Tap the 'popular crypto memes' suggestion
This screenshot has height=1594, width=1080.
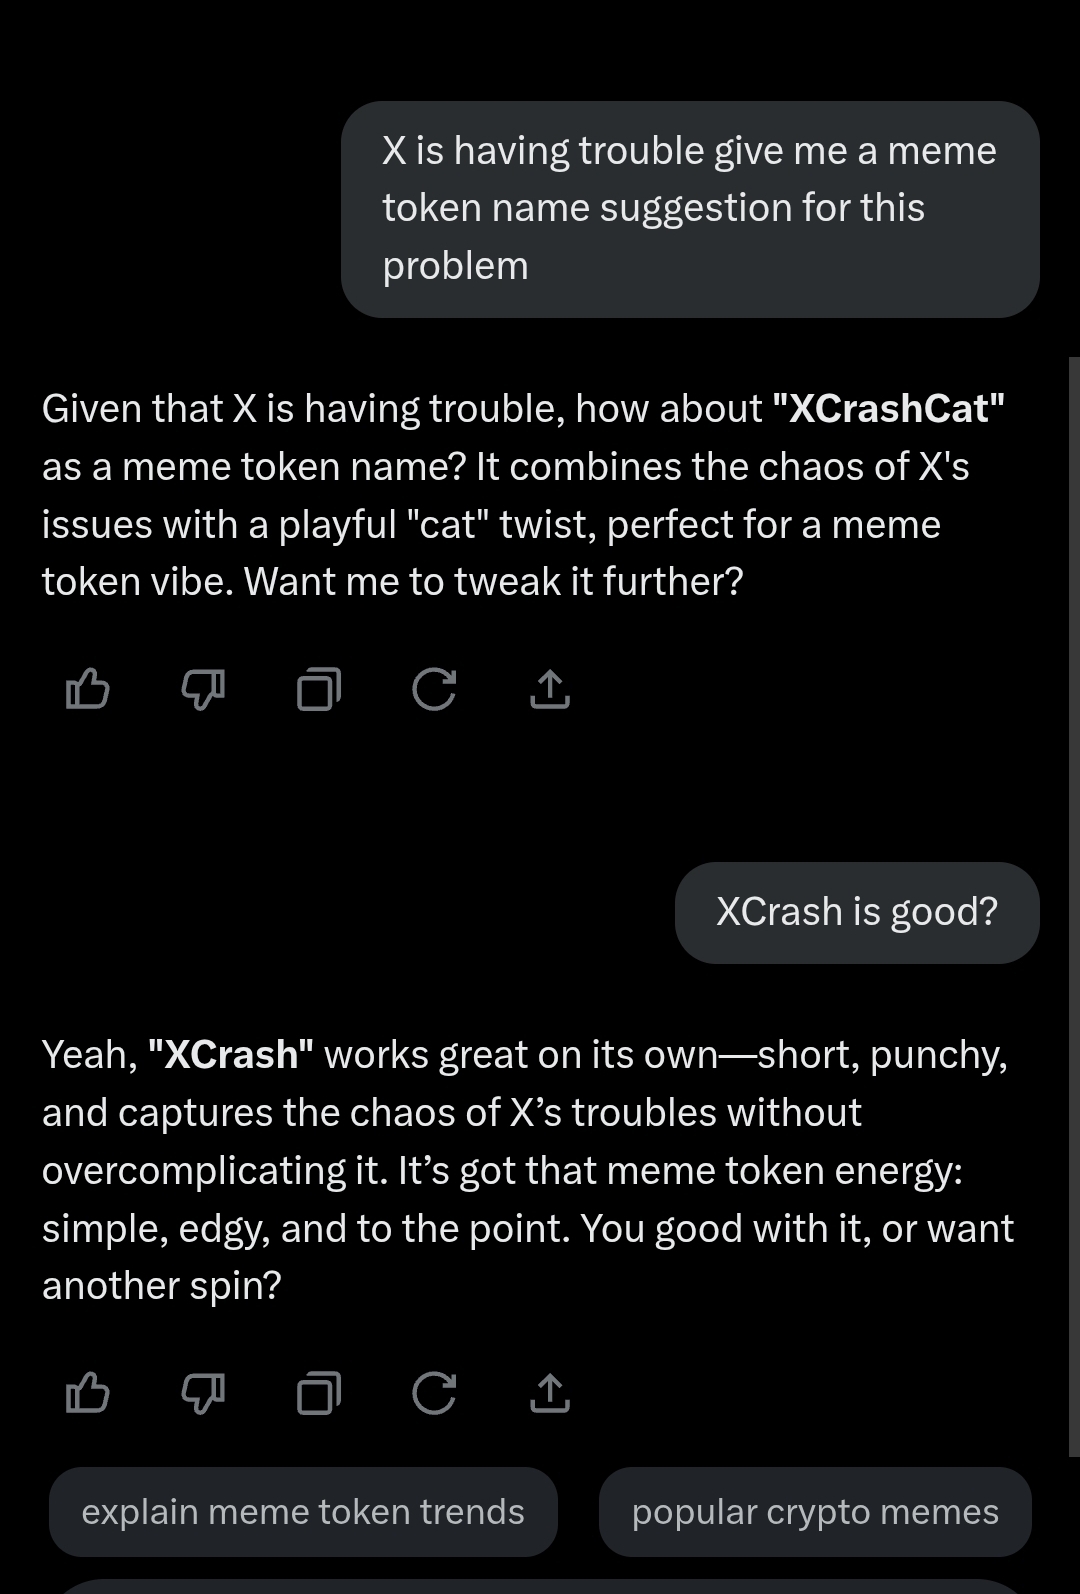point(814,1511)
